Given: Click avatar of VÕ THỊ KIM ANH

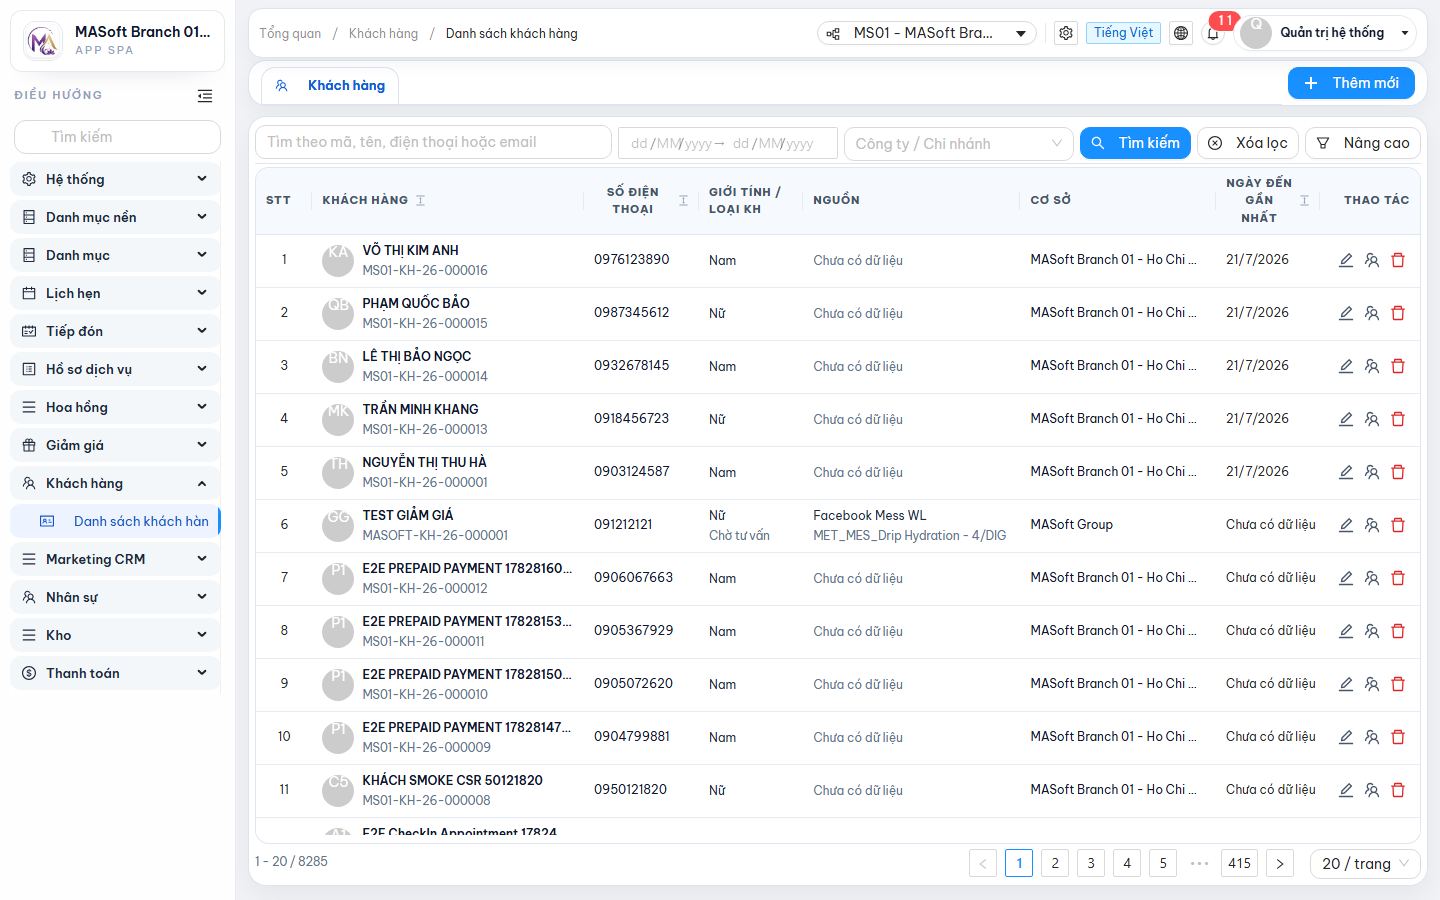Looking at the screenshot, I should click(338, 260).
